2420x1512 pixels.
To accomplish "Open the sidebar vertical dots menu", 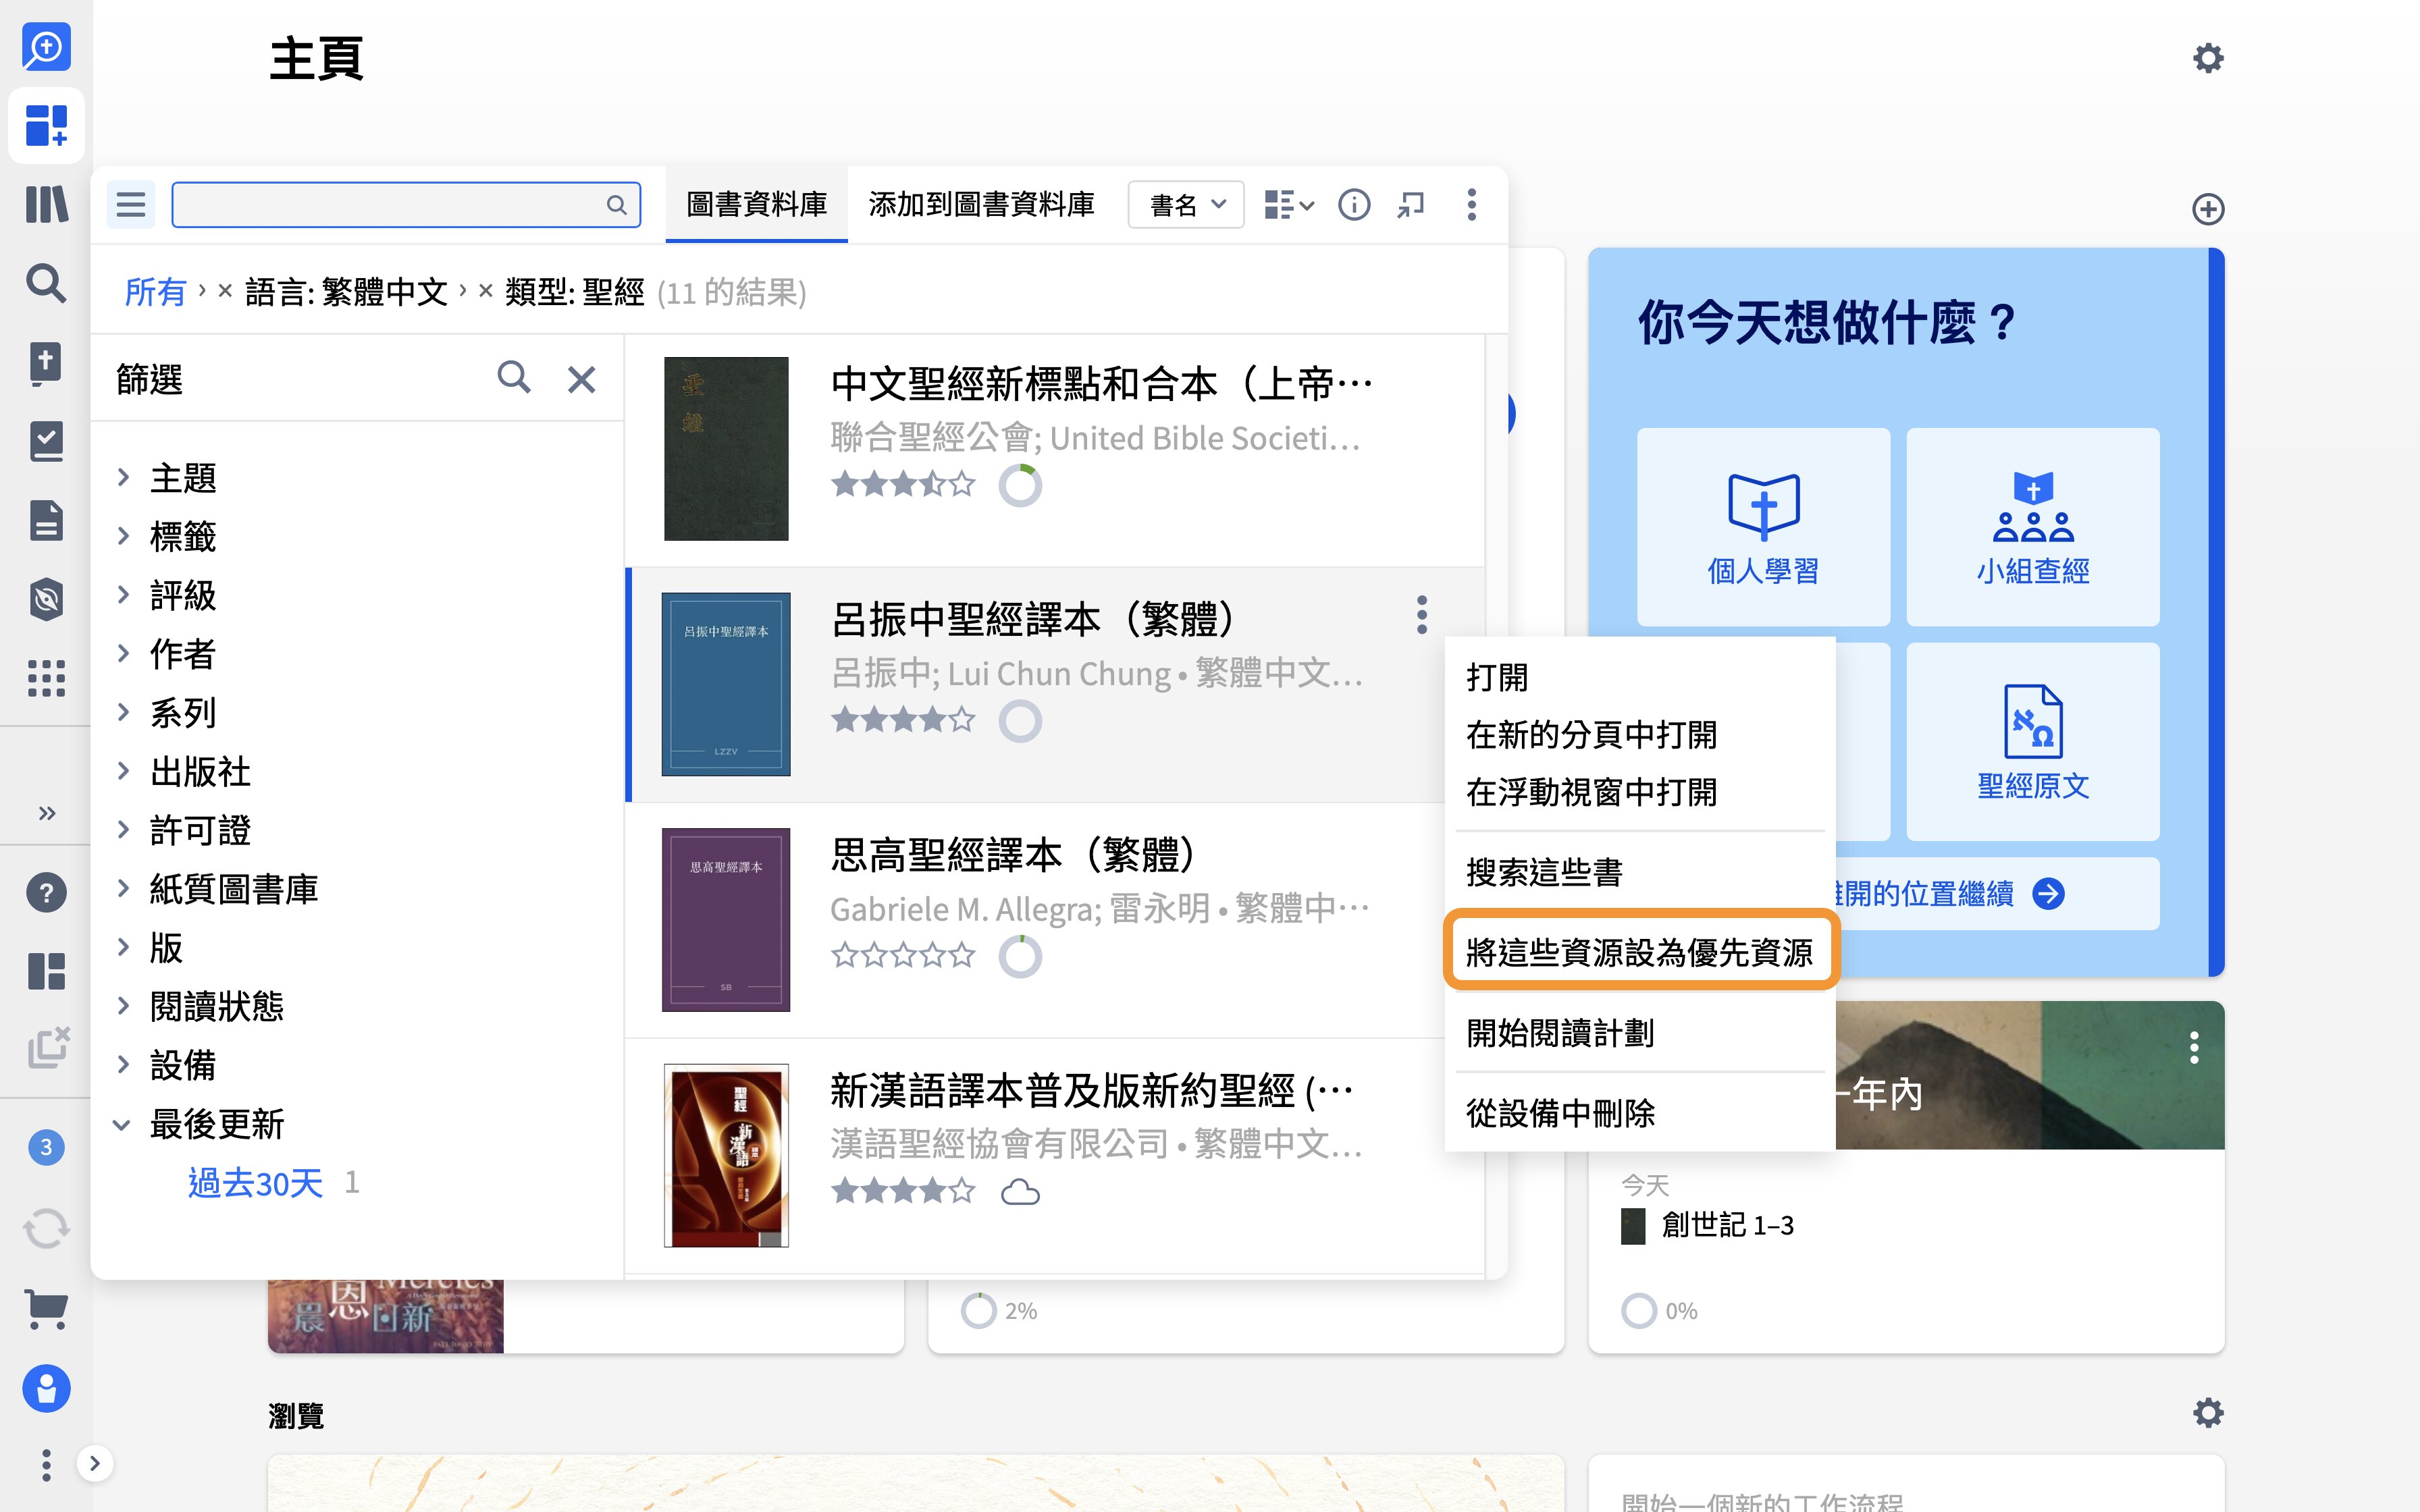I will point(46,1465).
